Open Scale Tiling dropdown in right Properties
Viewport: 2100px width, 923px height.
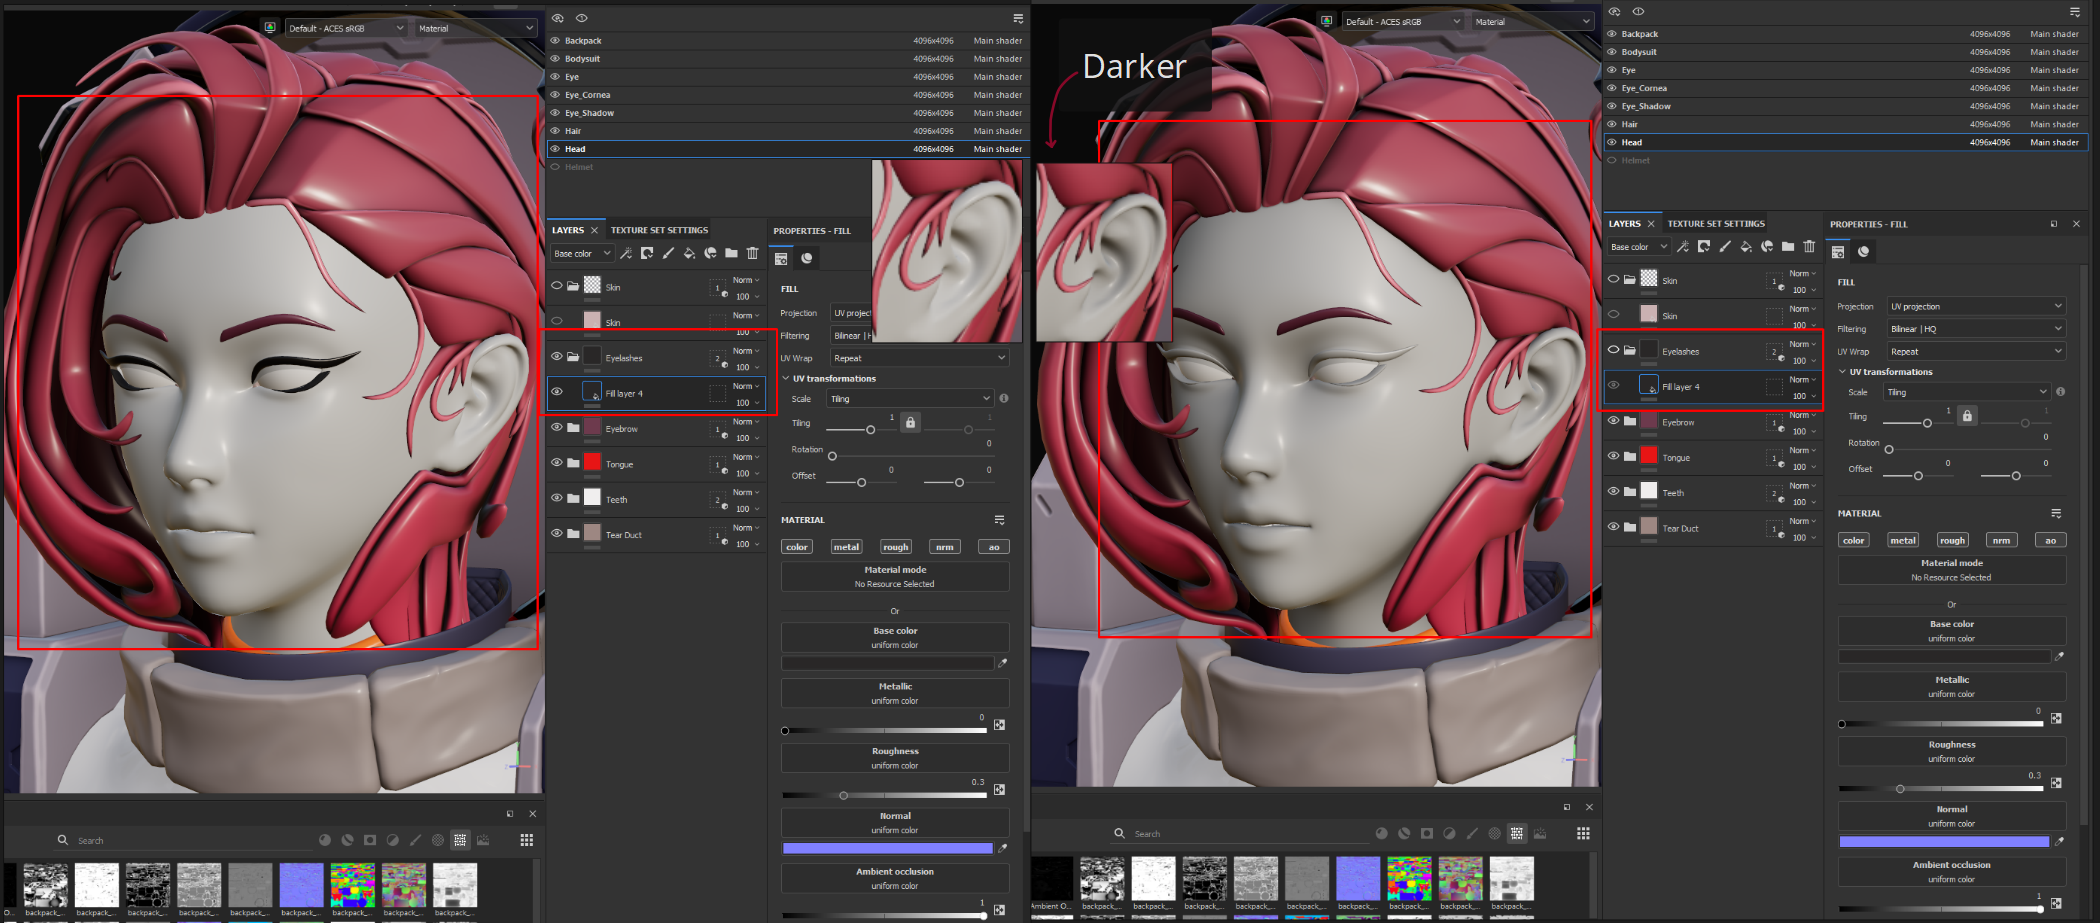click(1967, 392)
